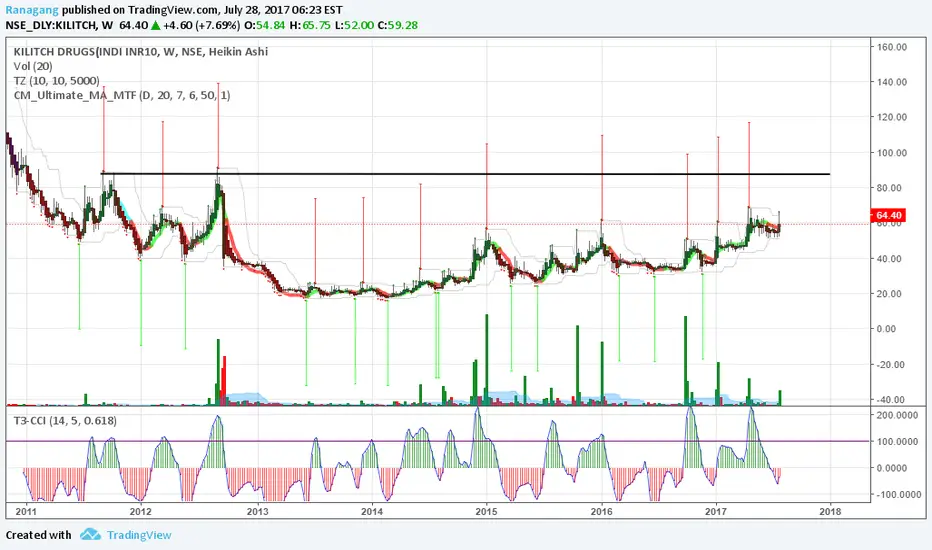Click the 2016 label on time axis
Screen dimensions: 932x550
point(602,511)
